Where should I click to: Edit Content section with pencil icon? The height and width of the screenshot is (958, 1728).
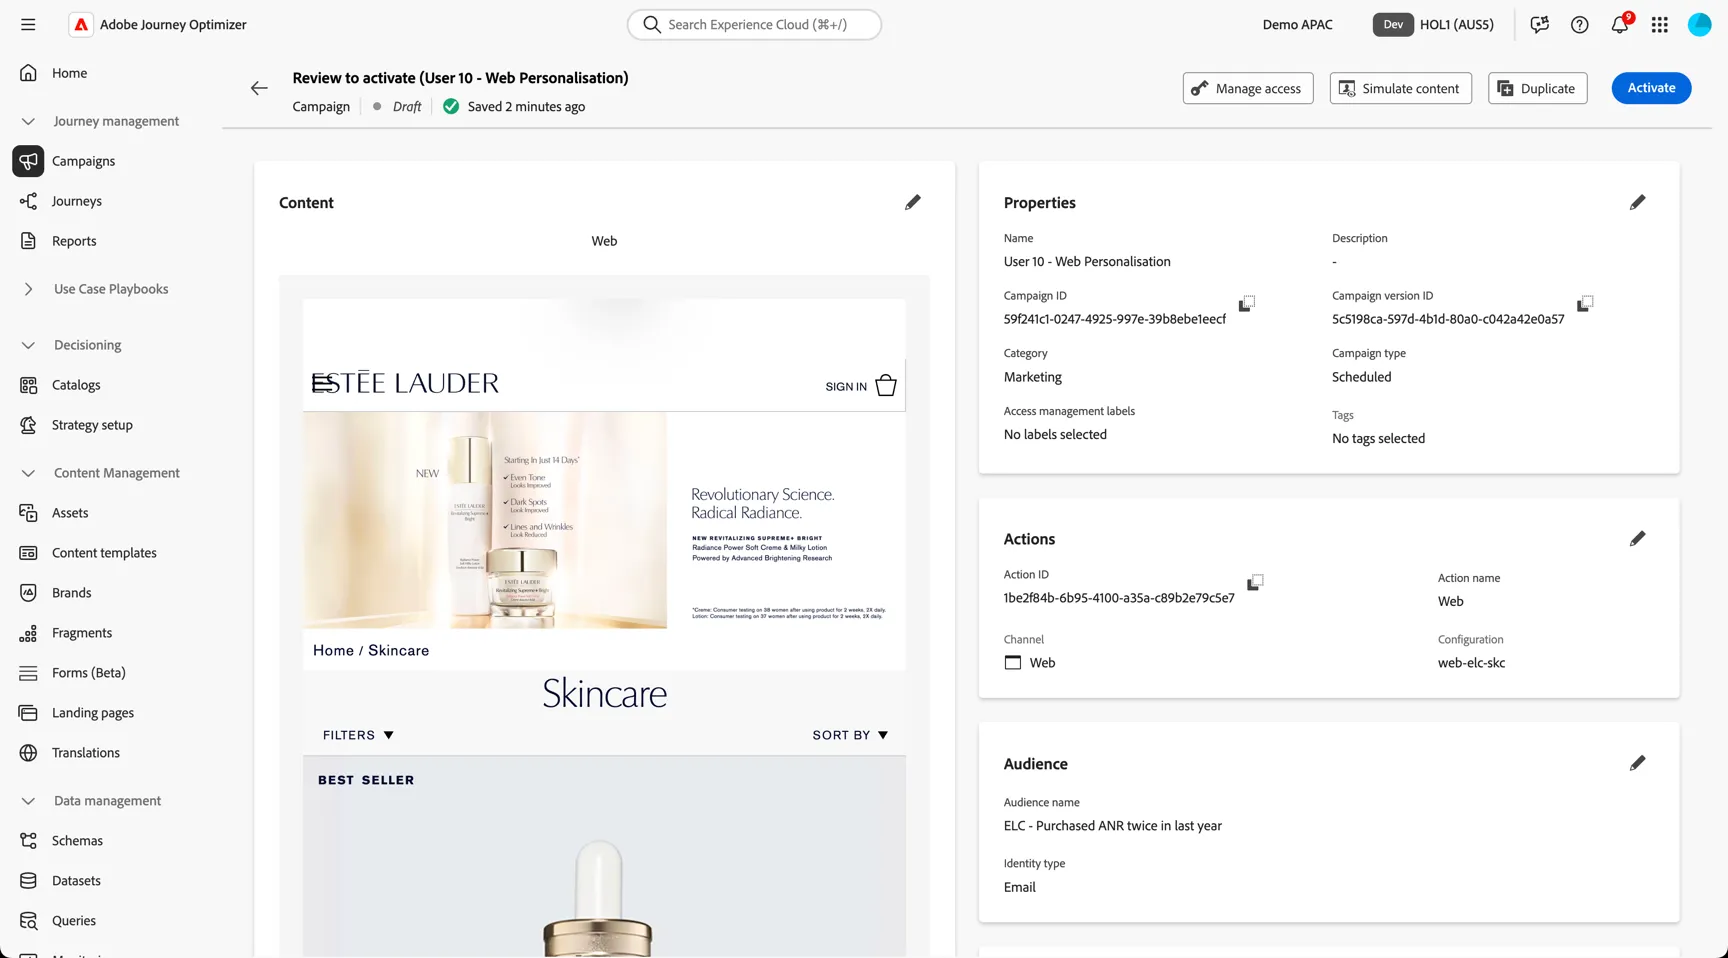[912, 202]
